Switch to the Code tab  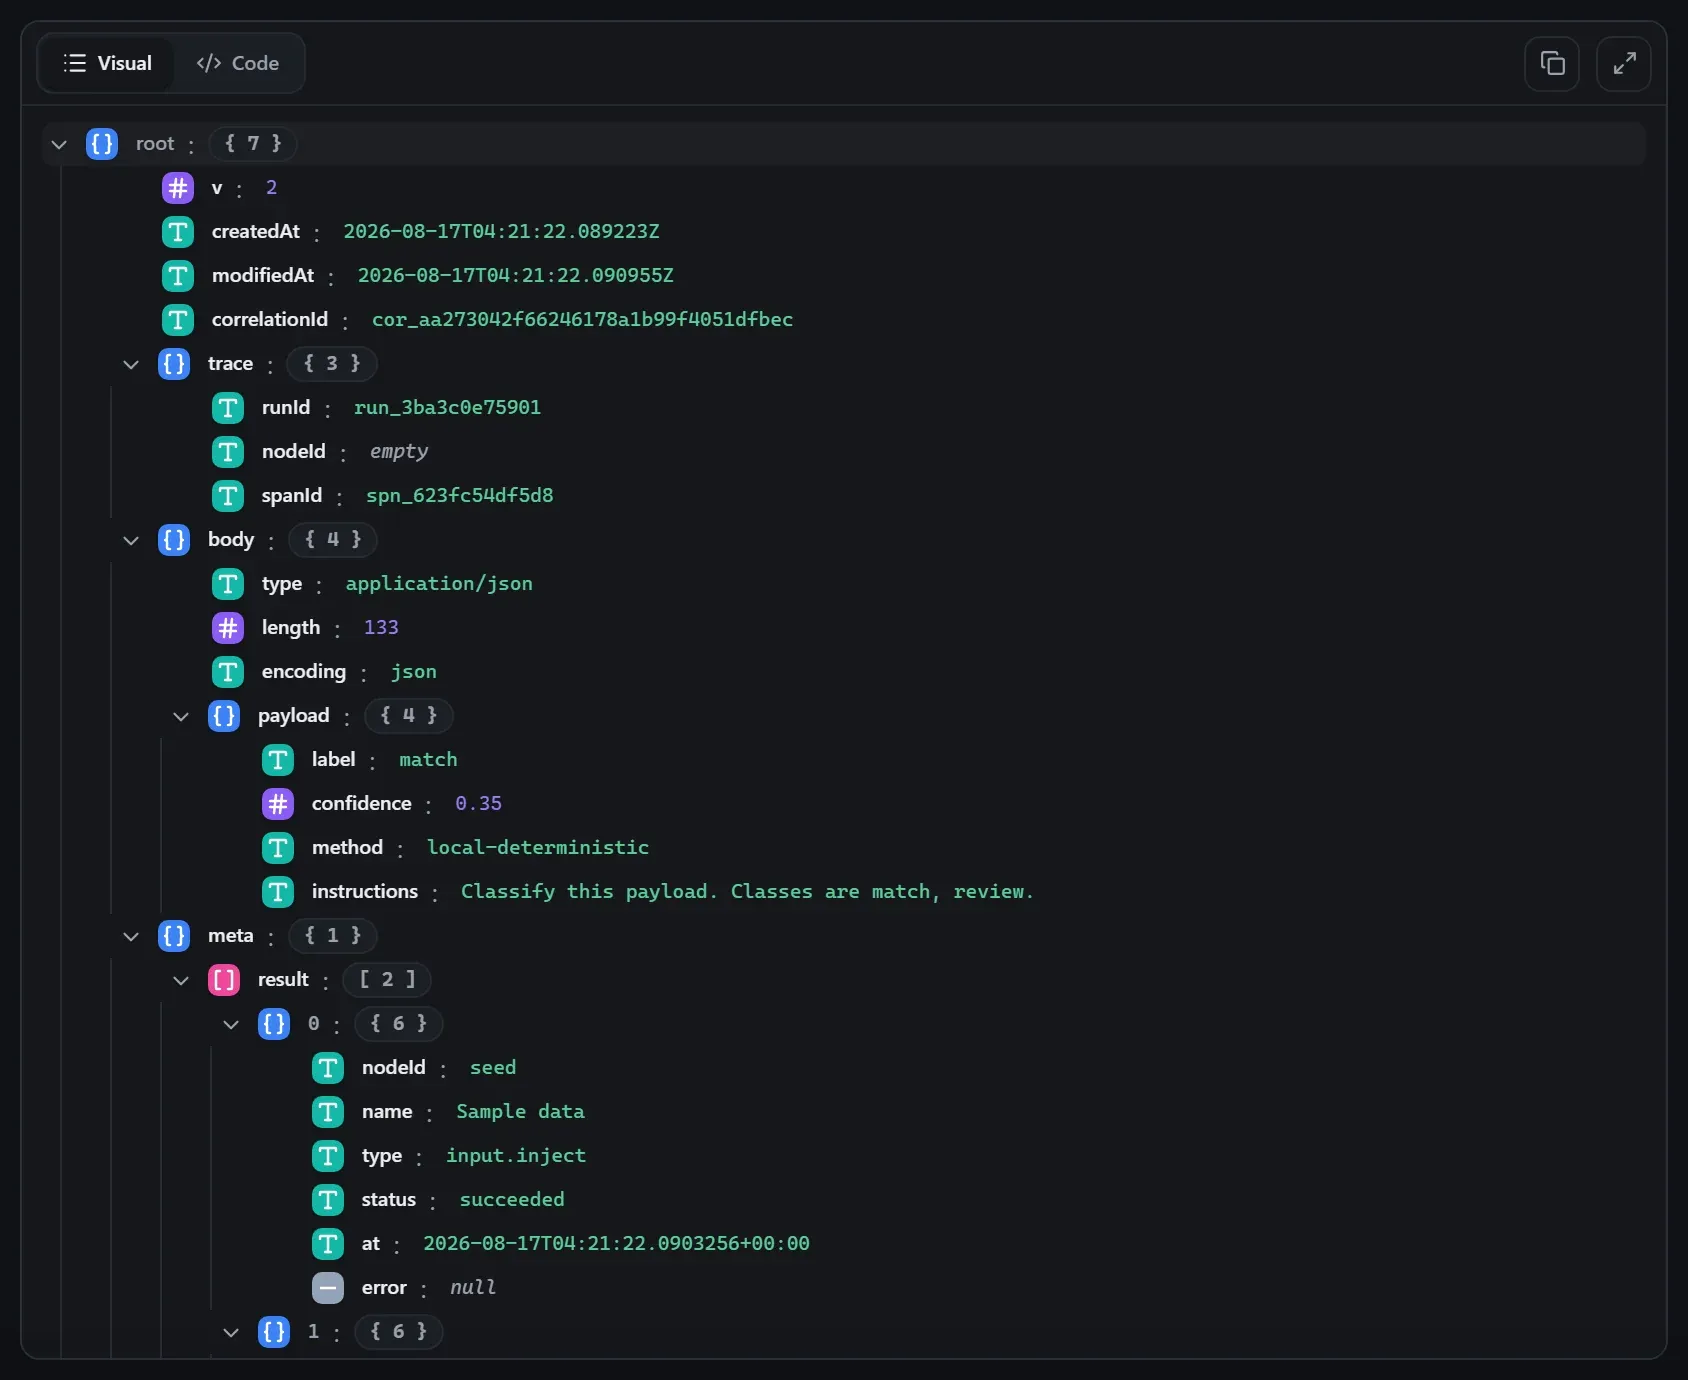[238, 63]
